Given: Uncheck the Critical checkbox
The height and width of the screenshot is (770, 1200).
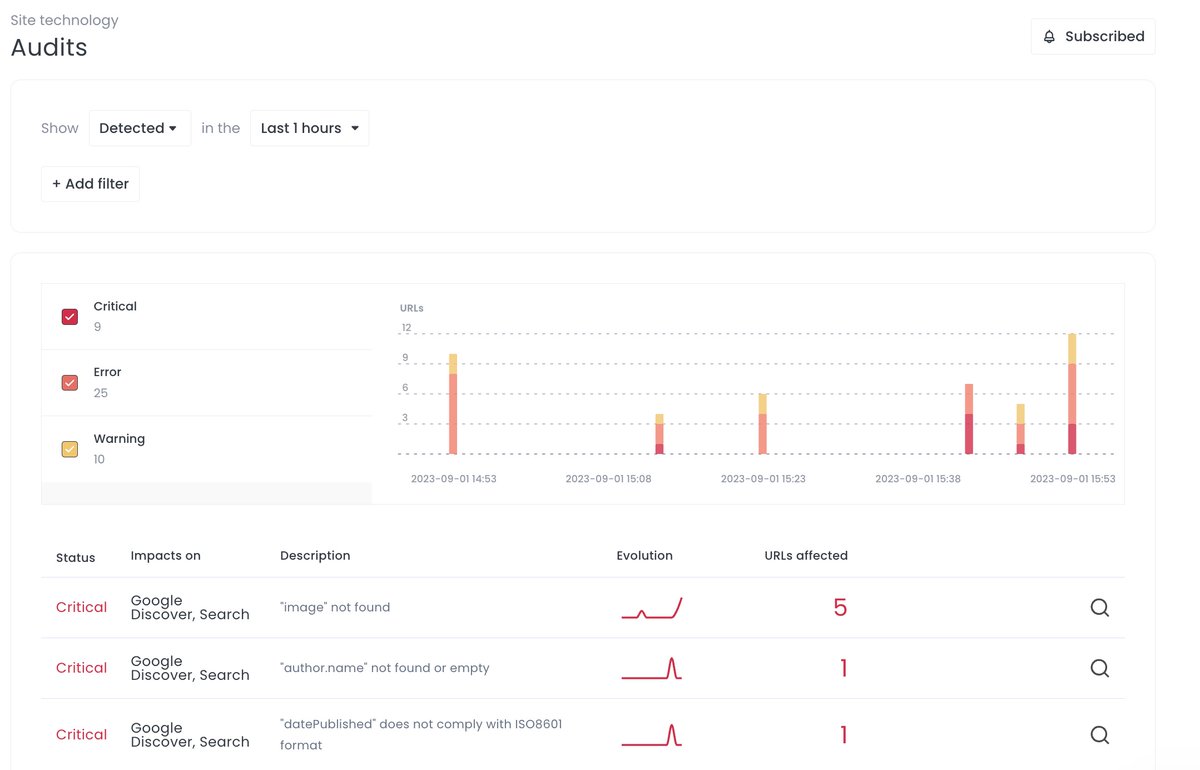Looking at the screenshot, I should point(70,317).
